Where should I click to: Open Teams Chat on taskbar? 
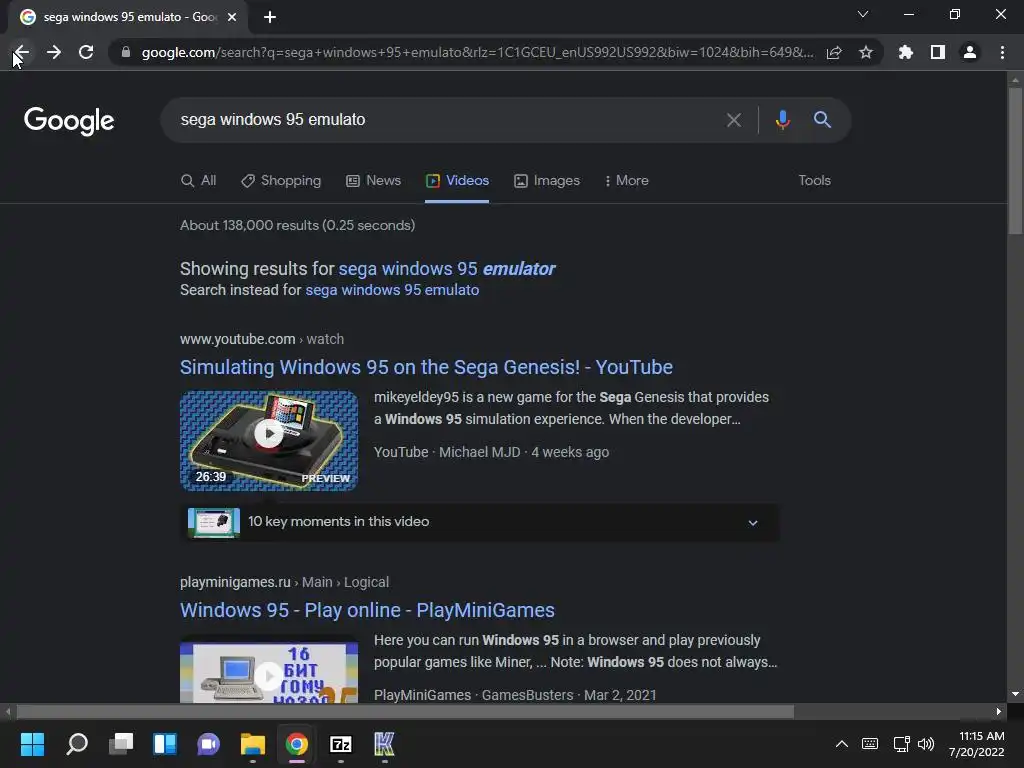point(209,744)
